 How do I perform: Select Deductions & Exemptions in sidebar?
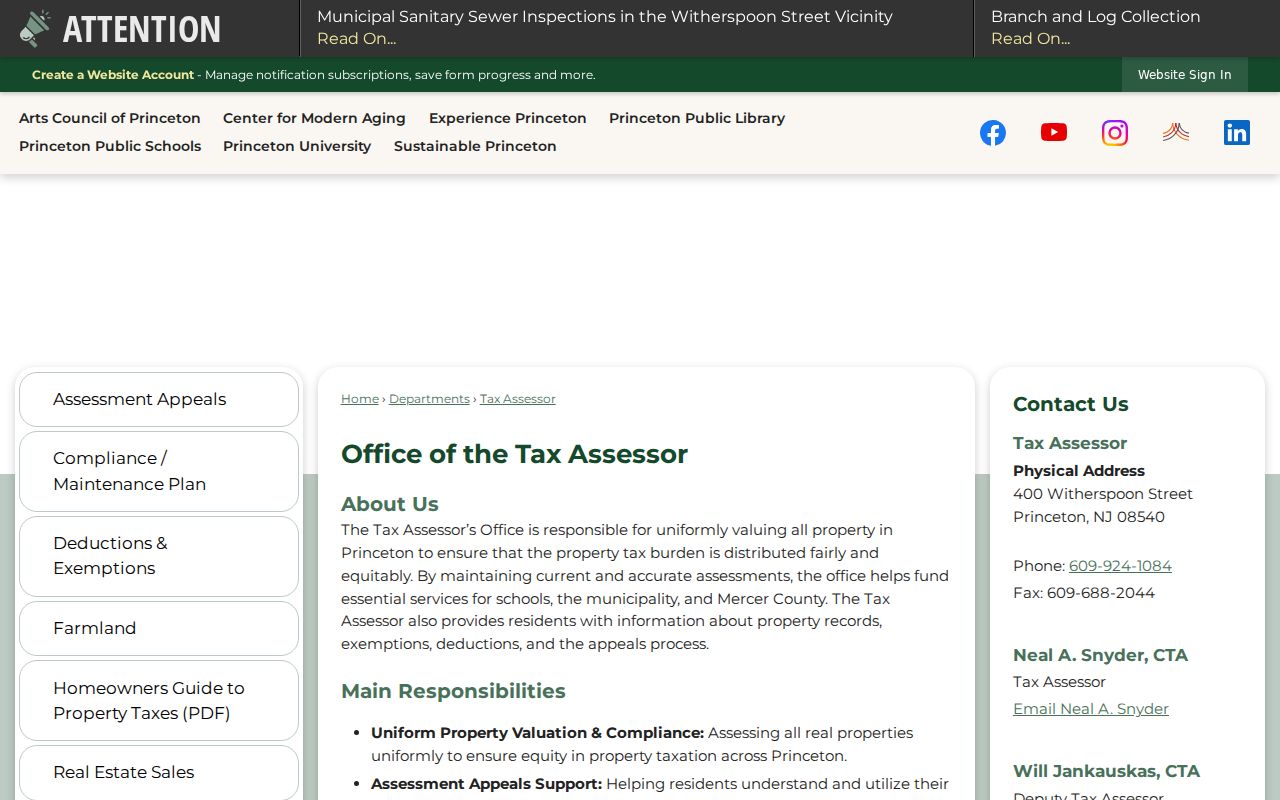click(159, 556)
